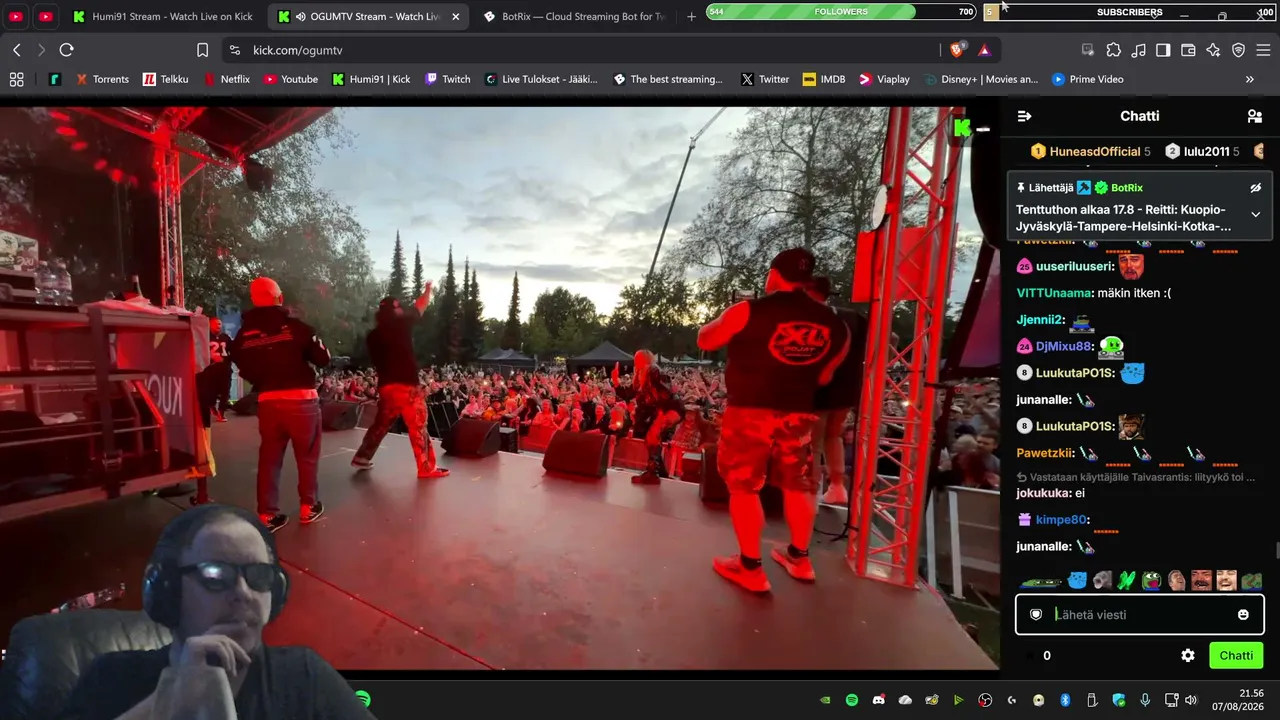Viewport: 1280px width, 720px height.
Task: Open Netflix bookmark
Action: 226,79
